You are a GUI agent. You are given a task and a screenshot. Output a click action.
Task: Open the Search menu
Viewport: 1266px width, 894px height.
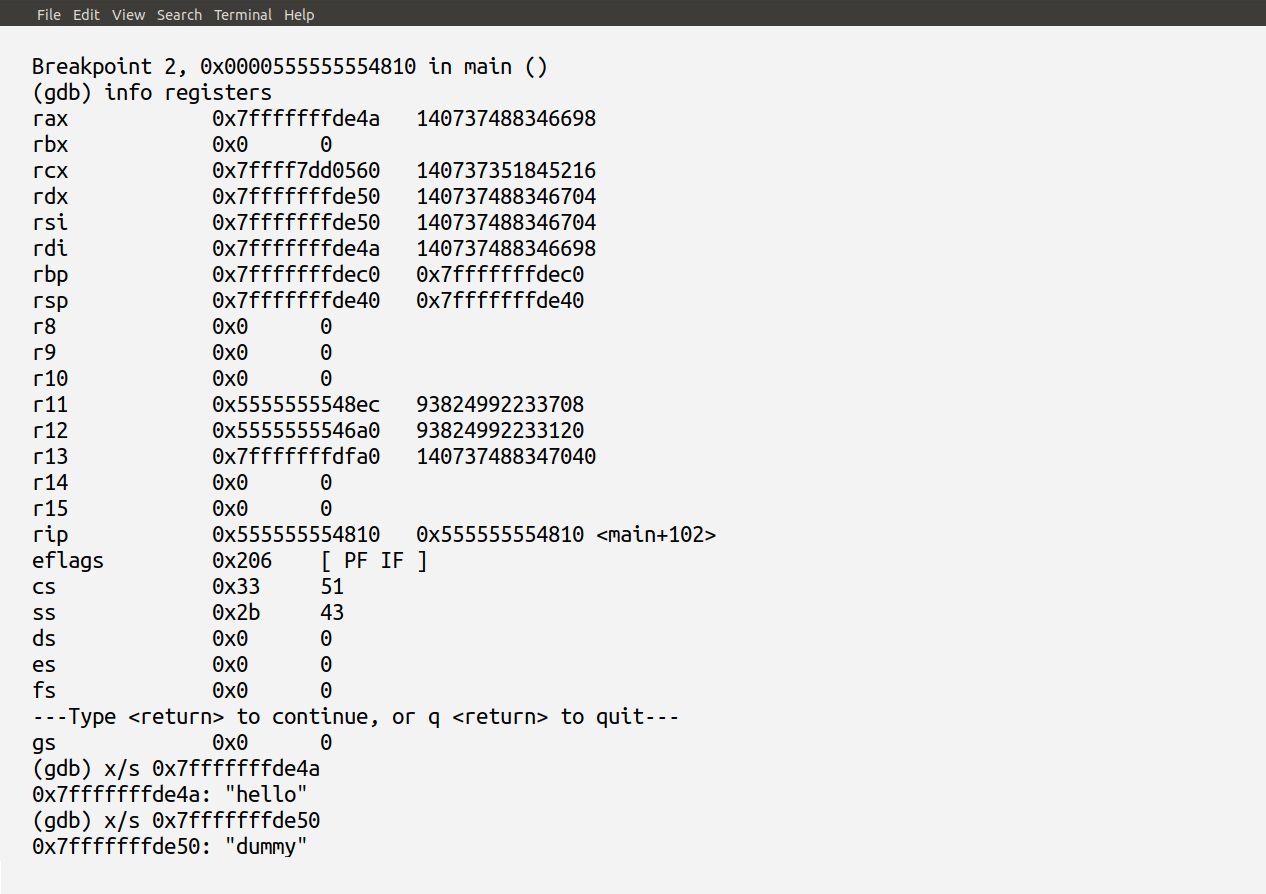(179, 15)
